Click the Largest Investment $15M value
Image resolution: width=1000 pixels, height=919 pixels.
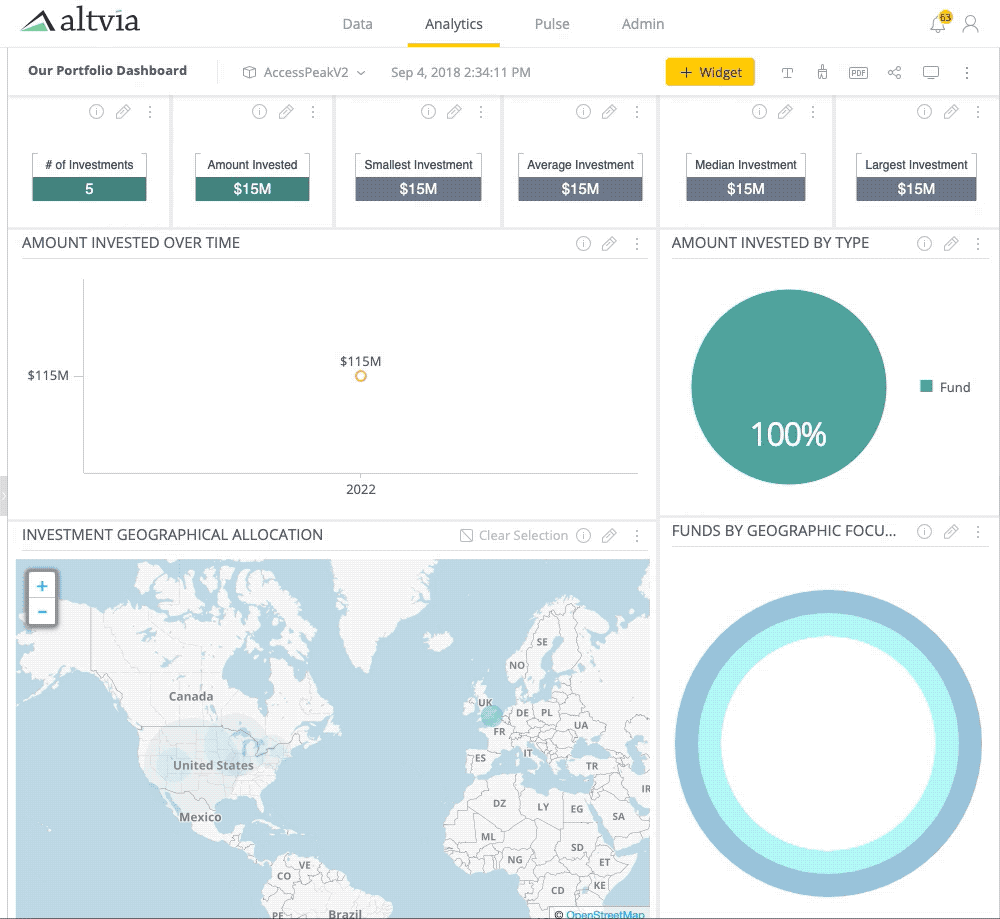916,189
